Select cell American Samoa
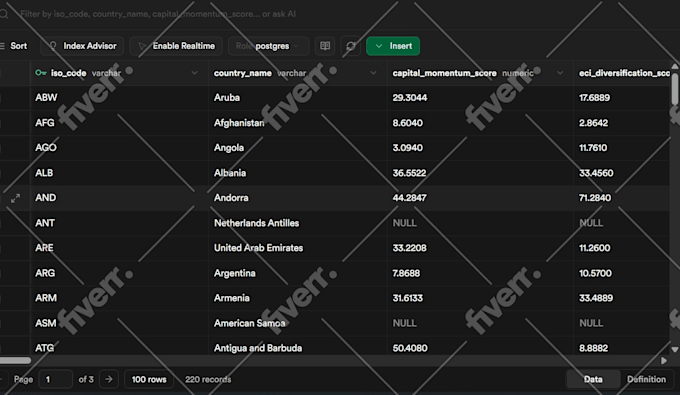 coord(298,323)
